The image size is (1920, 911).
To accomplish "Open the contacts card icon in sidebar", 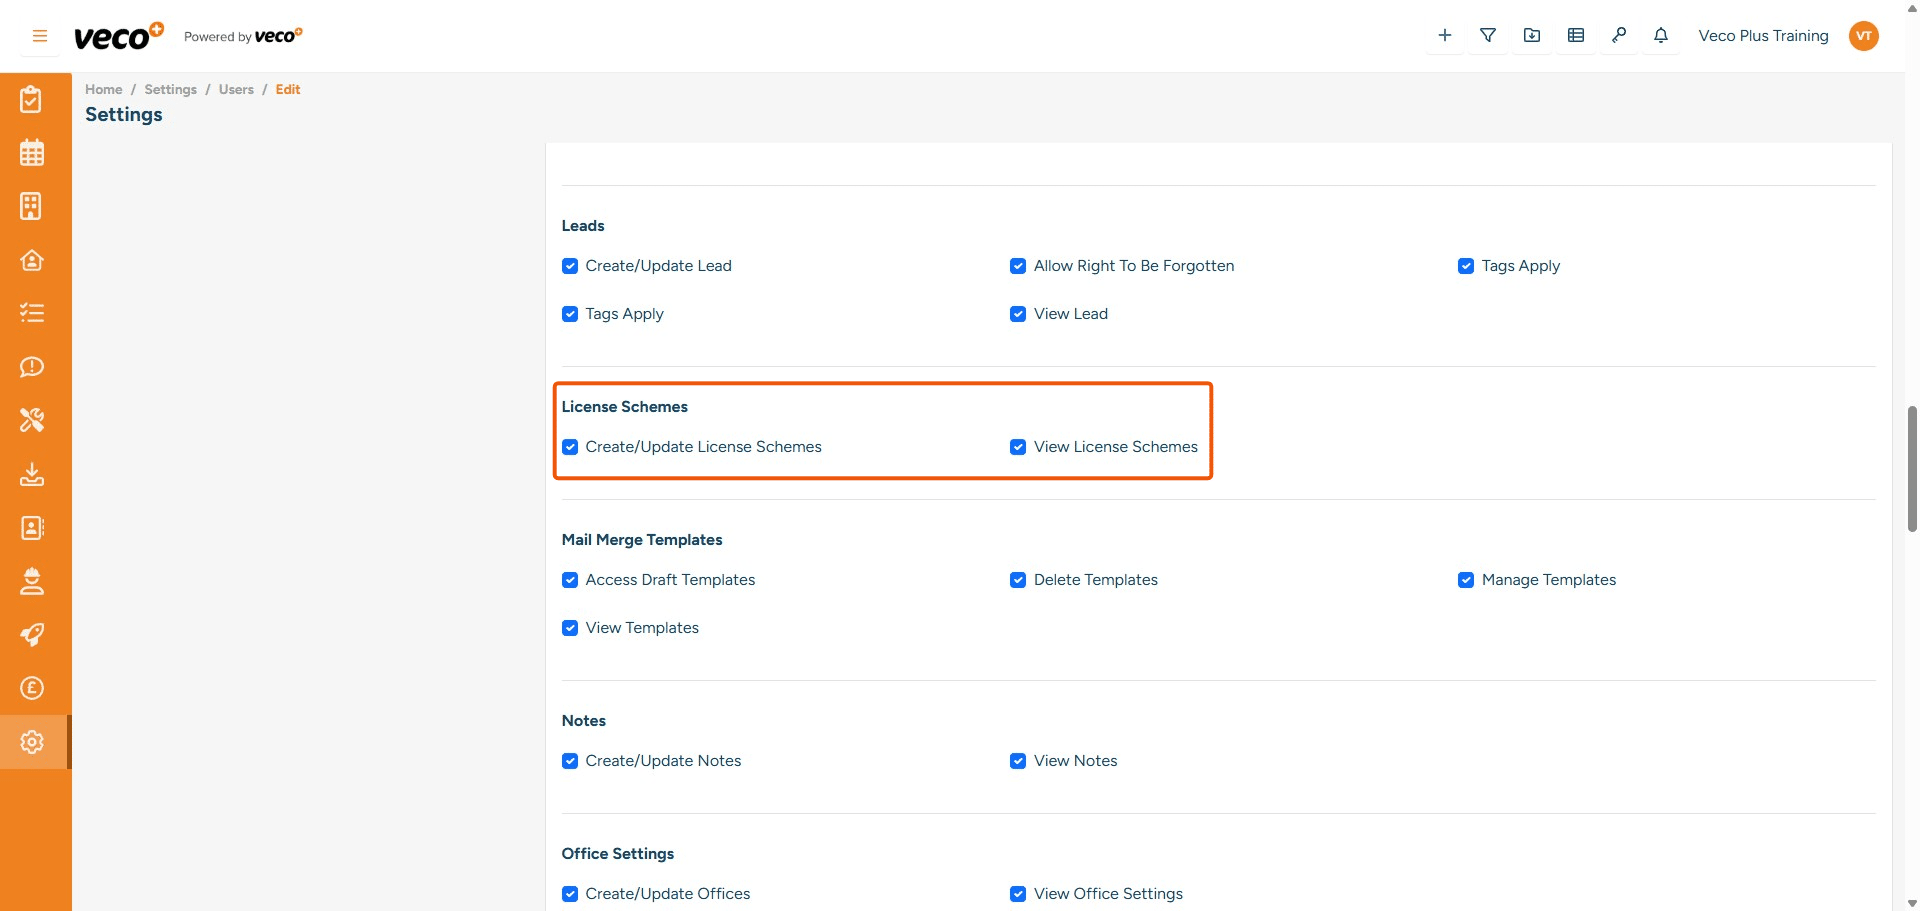I will [33, 528].
